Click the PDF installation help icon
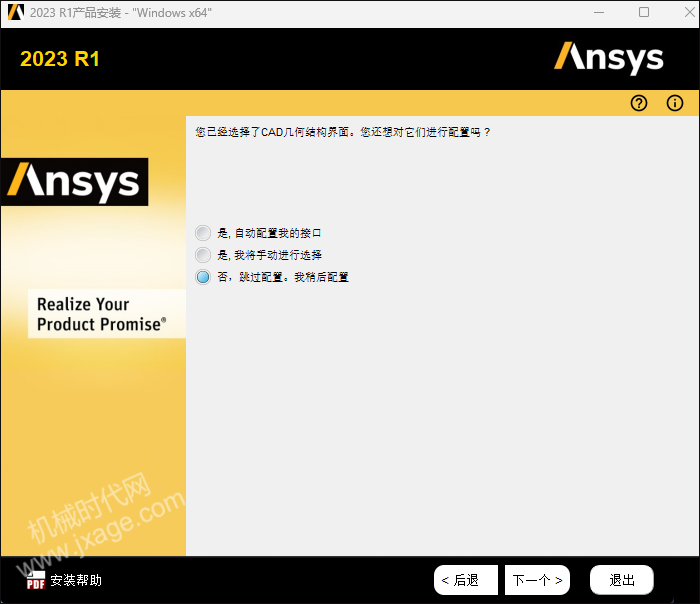The image size is (700, 604). point(36,580)
